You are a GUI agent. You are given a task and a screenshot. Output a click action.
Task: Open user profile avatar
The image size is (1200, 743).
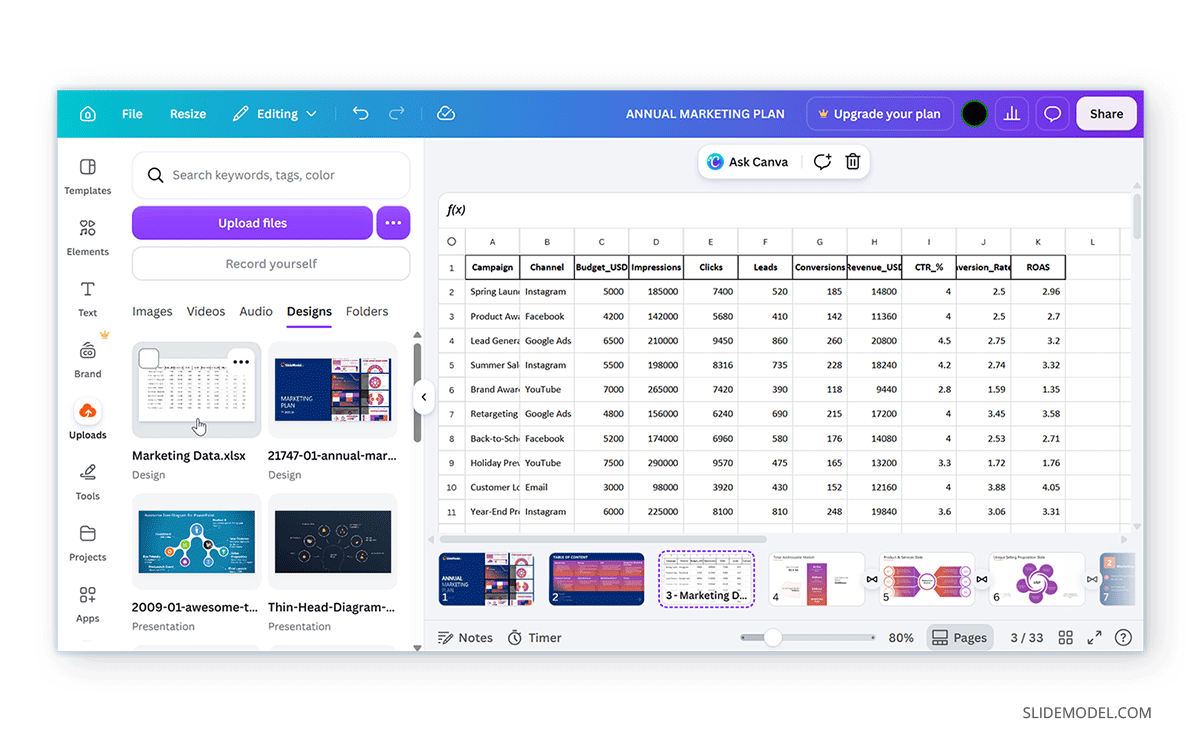click(x=975, y=114)
